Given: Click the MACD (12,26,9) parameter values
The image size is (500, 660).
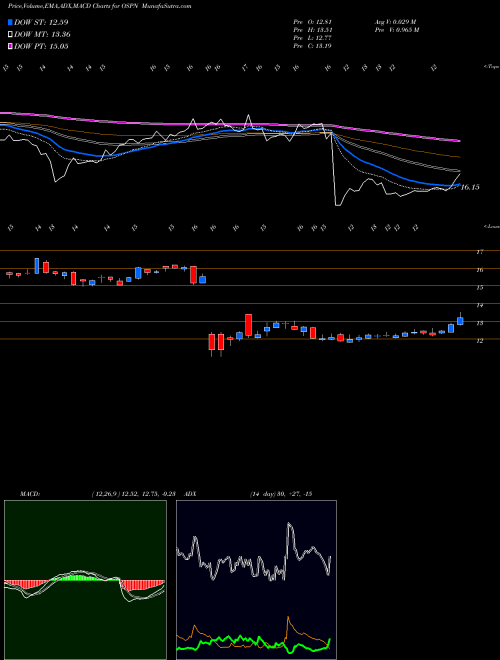Looking at the screenshot, I should (x=136, y=494).
